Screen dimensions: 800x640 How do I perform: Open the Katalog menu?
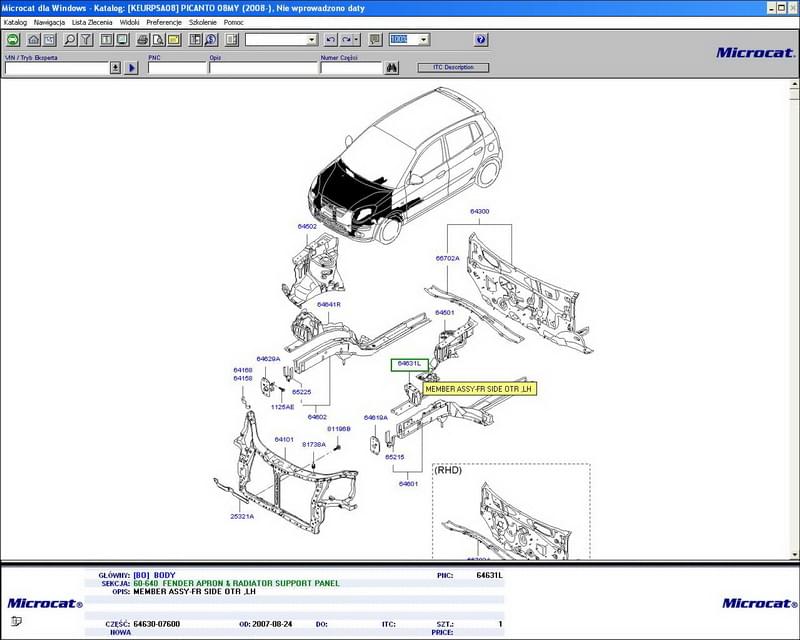tap(15, 22)
